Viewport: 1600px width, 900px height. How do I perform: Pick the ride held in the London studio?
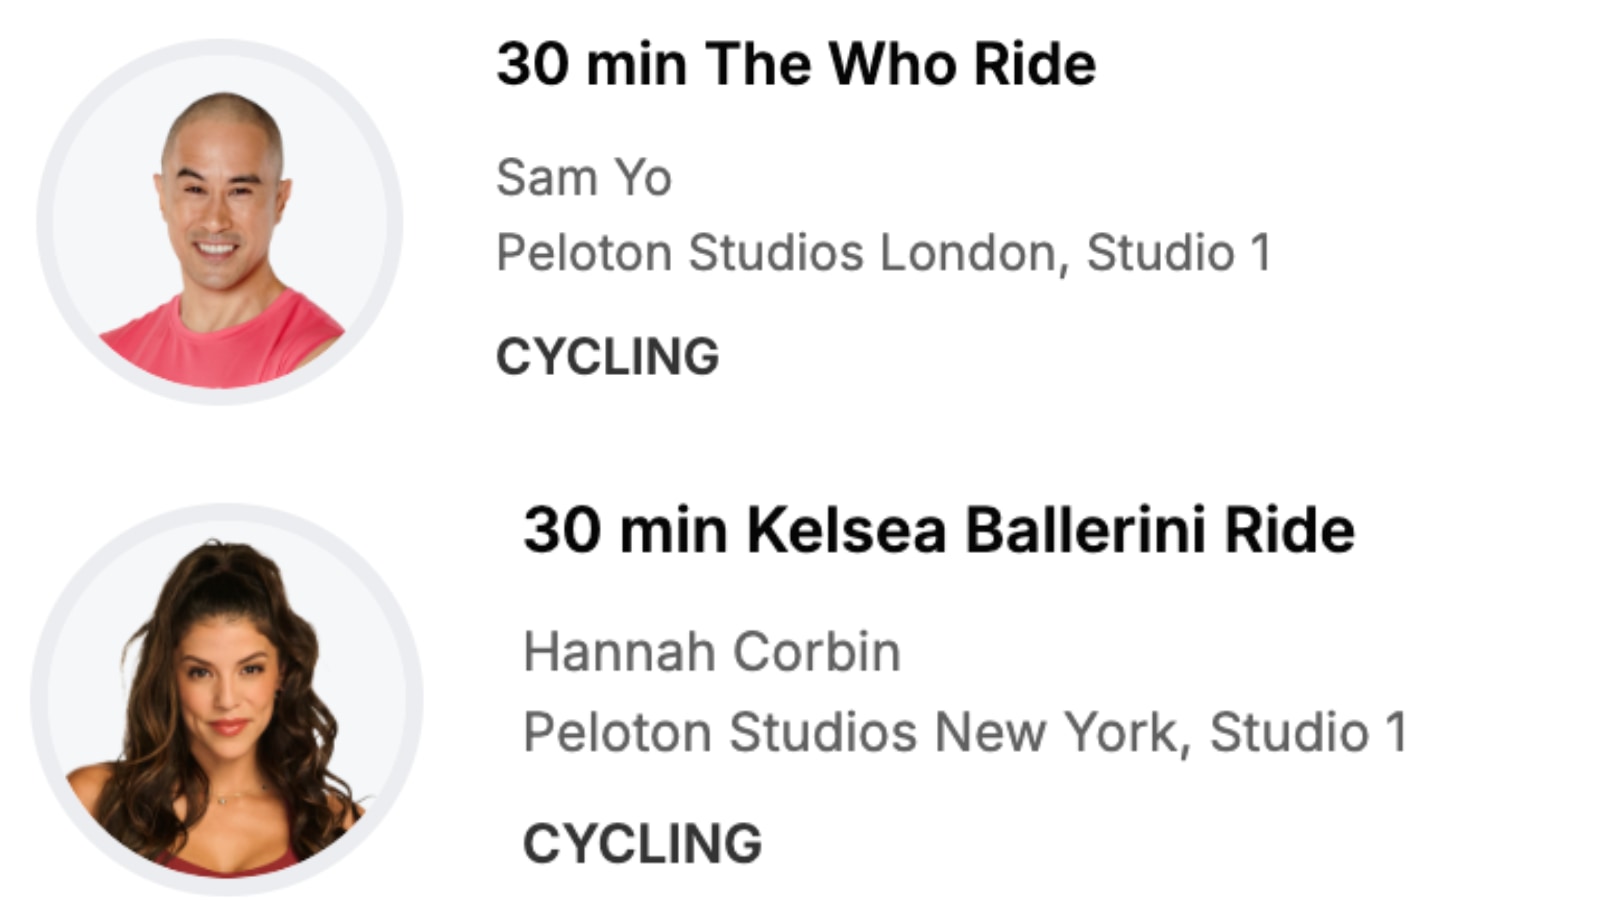795,65
